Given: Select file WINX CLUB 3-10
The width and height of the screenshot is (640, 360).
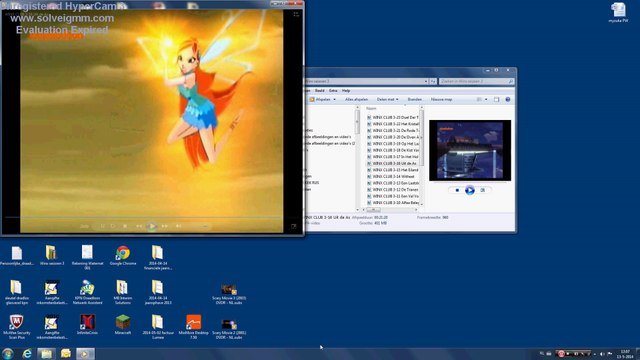Looking at the screenshot, I should [x=393, y=202].
